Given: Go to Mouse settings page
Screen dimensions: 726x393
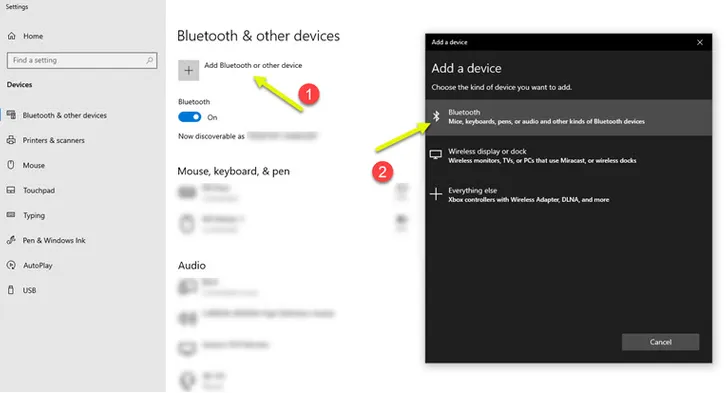Looking at the screenshot, I should (34, 165).
